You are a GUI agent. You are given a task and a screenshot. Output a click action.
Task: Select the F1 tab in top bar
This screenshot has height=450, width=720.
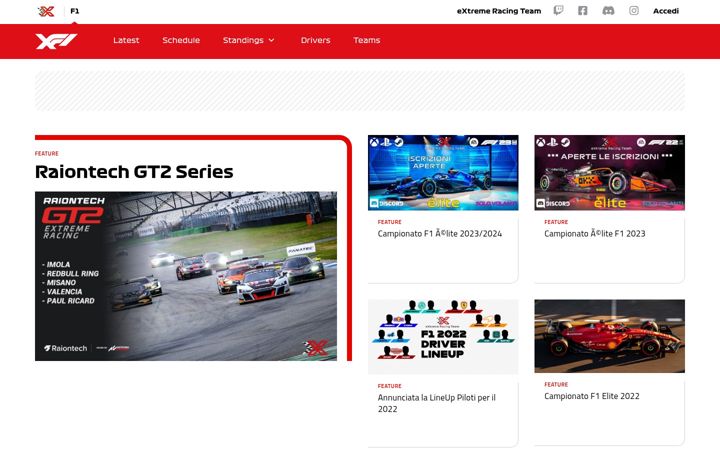pyautogui.click(x=74, y=11)
